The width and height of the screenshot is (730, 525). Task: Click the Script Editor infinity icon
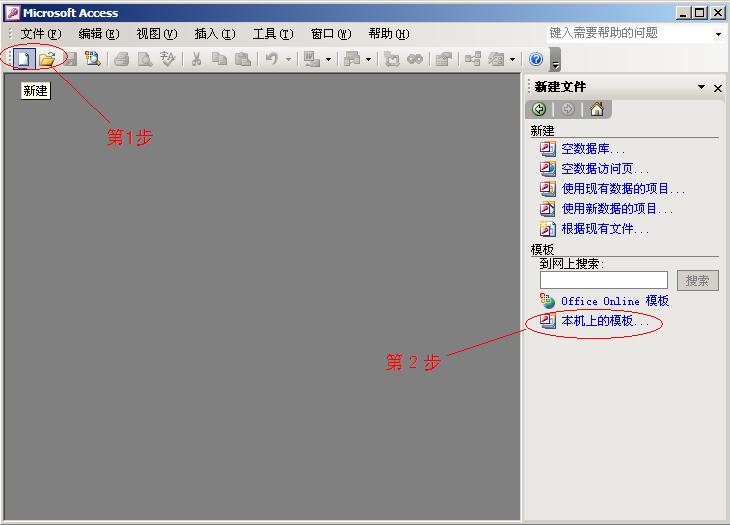click(415, 59)
